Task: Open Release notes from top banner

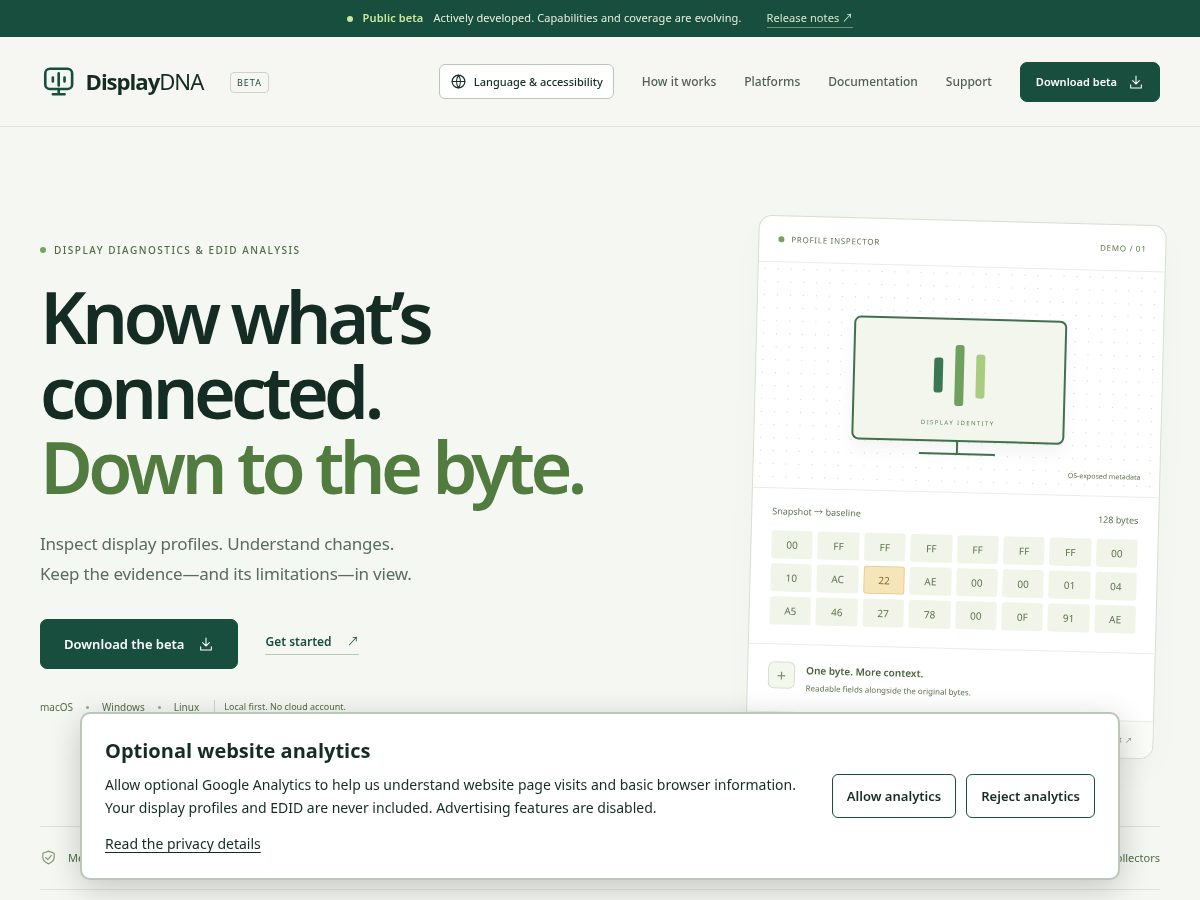Action: pyautogui.click(x=809, y=18)
